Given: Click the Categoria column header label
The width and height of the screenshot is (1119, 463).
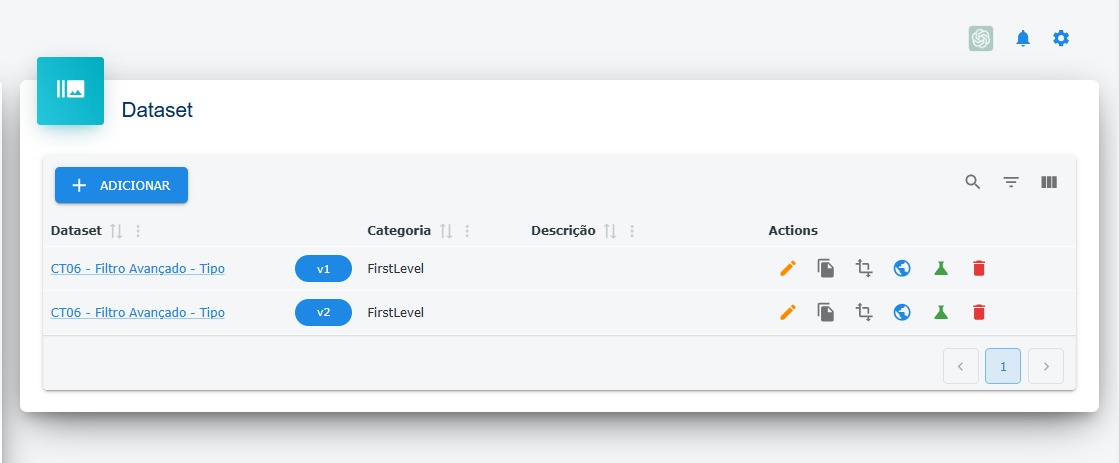Looking at the screenshot, I should click(x=399, y=230).
